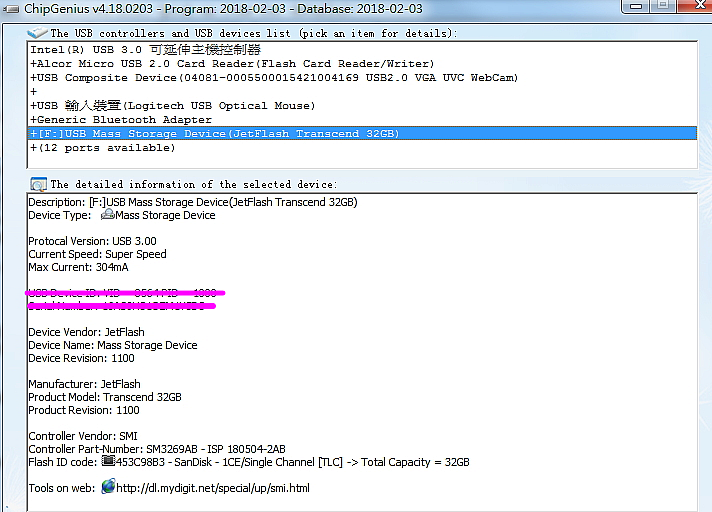Viewport: 712px width, 512px height.
Task: Click 'Device Name: Mass Storage Device' text
Action: (x=113, y=345)
